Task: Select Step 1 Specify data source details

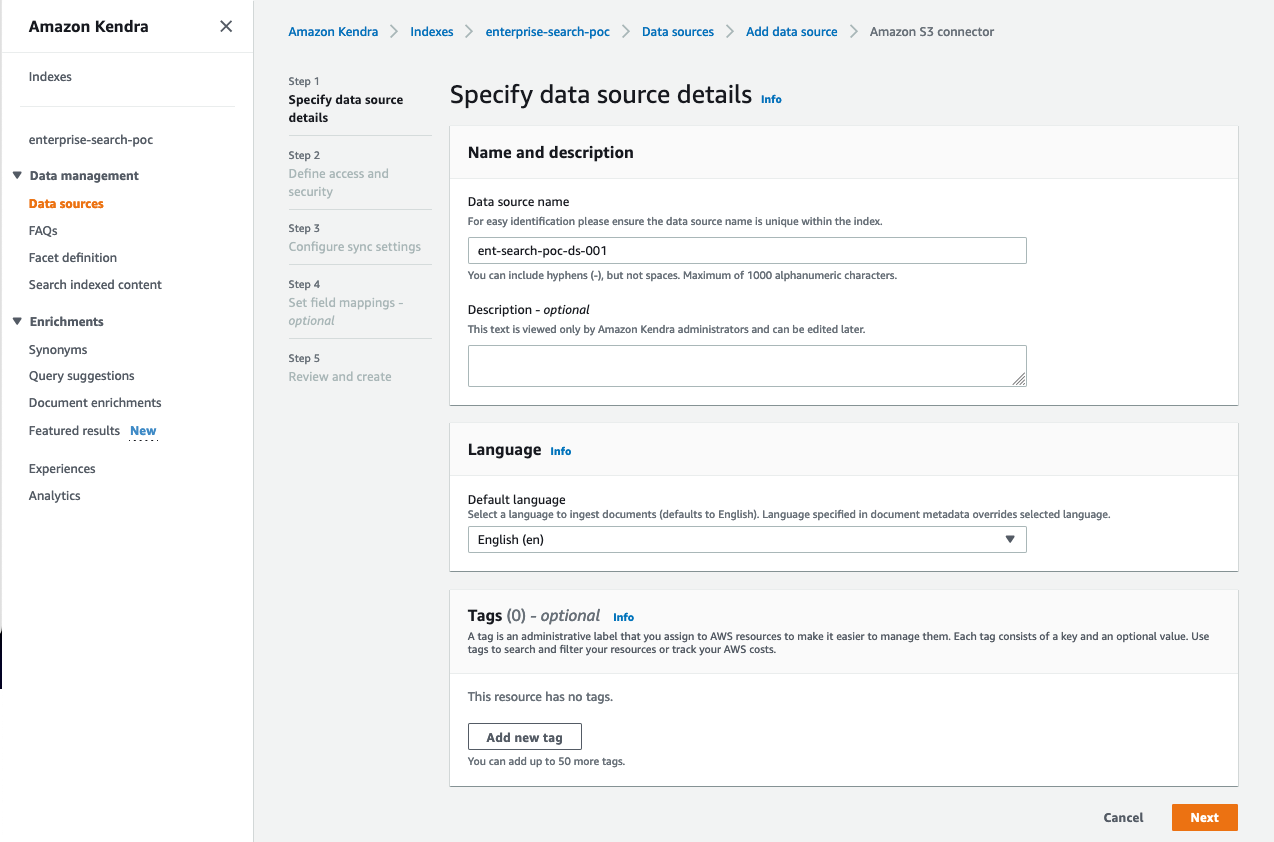Action: click(x=346, y=109)
